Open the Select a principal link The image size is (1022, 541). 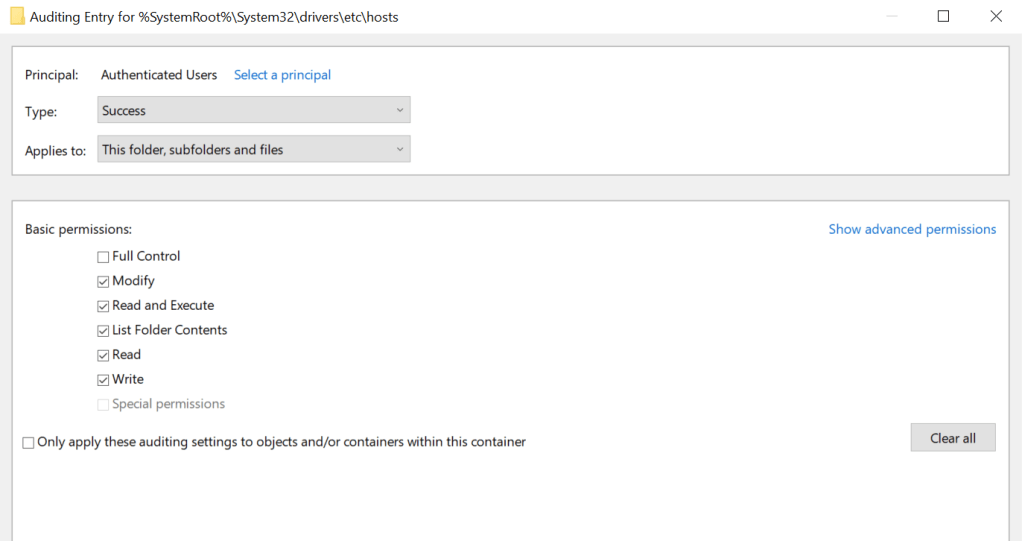(x=282, y=75)
